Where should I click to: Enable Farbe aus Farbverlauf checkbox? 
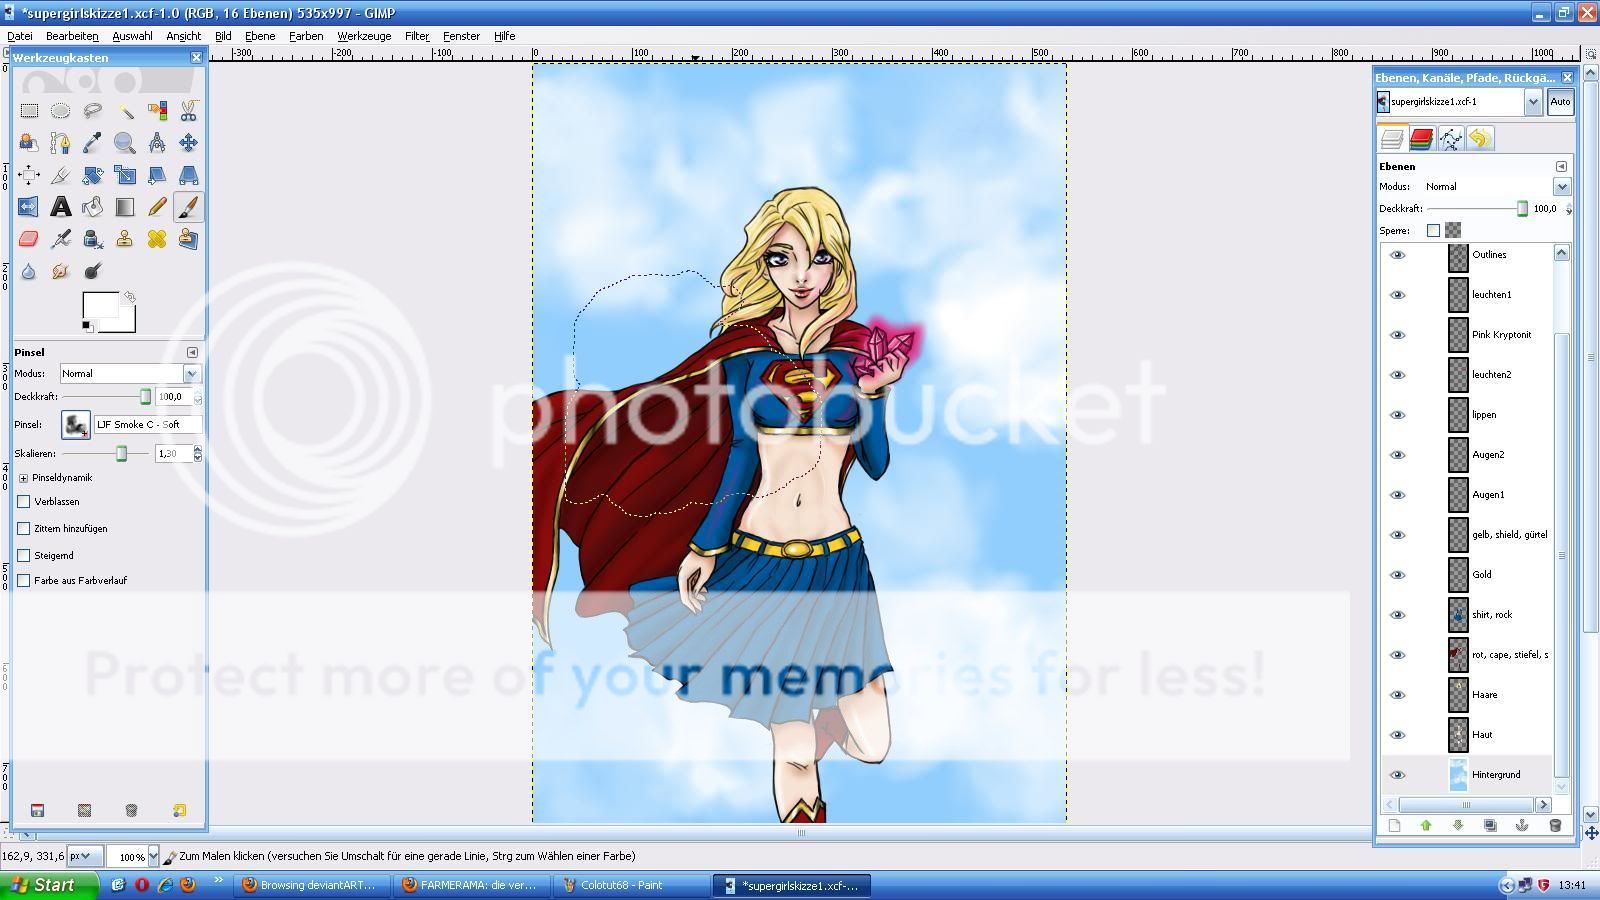(24, 580)
